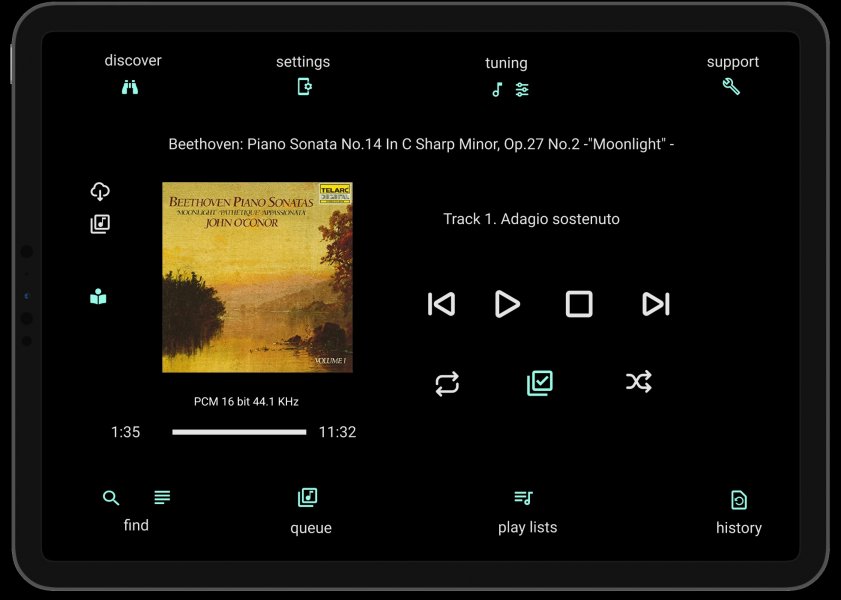This screenshot has height=600, width=841.
Task: Toggle shuffle mode
Action: pyautogui.click(x=639, y=382)
